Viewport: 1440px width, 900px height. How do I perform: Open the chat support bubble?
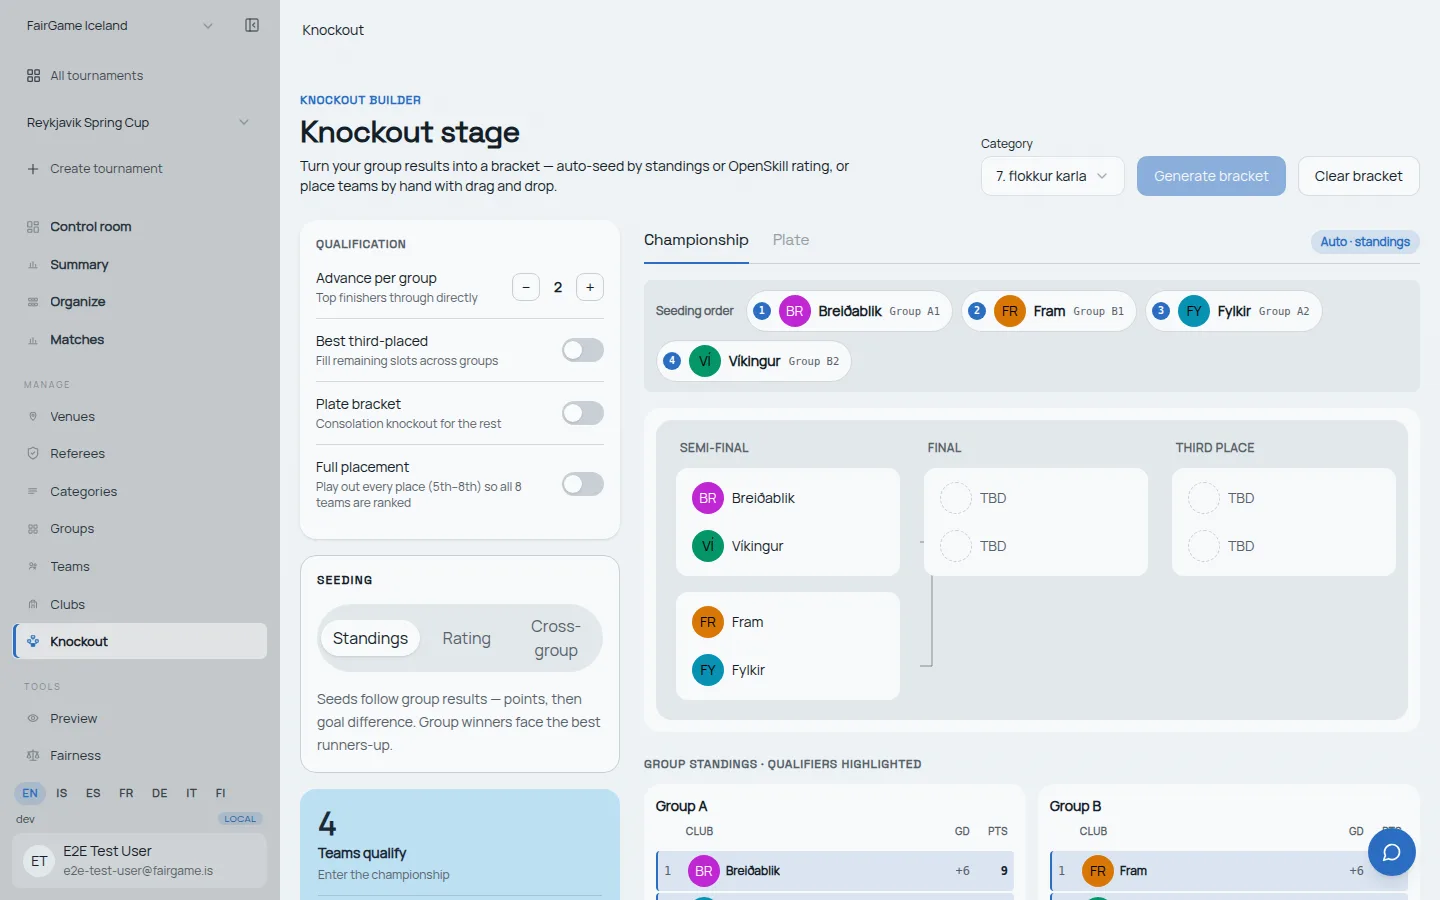coord(1391,852)
